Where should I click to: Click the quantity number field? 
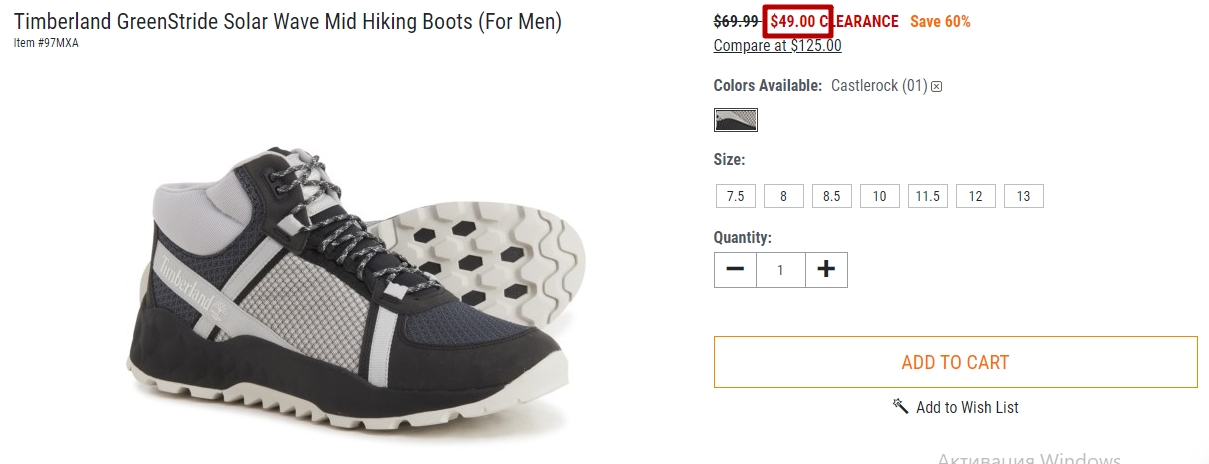point(781,270)
